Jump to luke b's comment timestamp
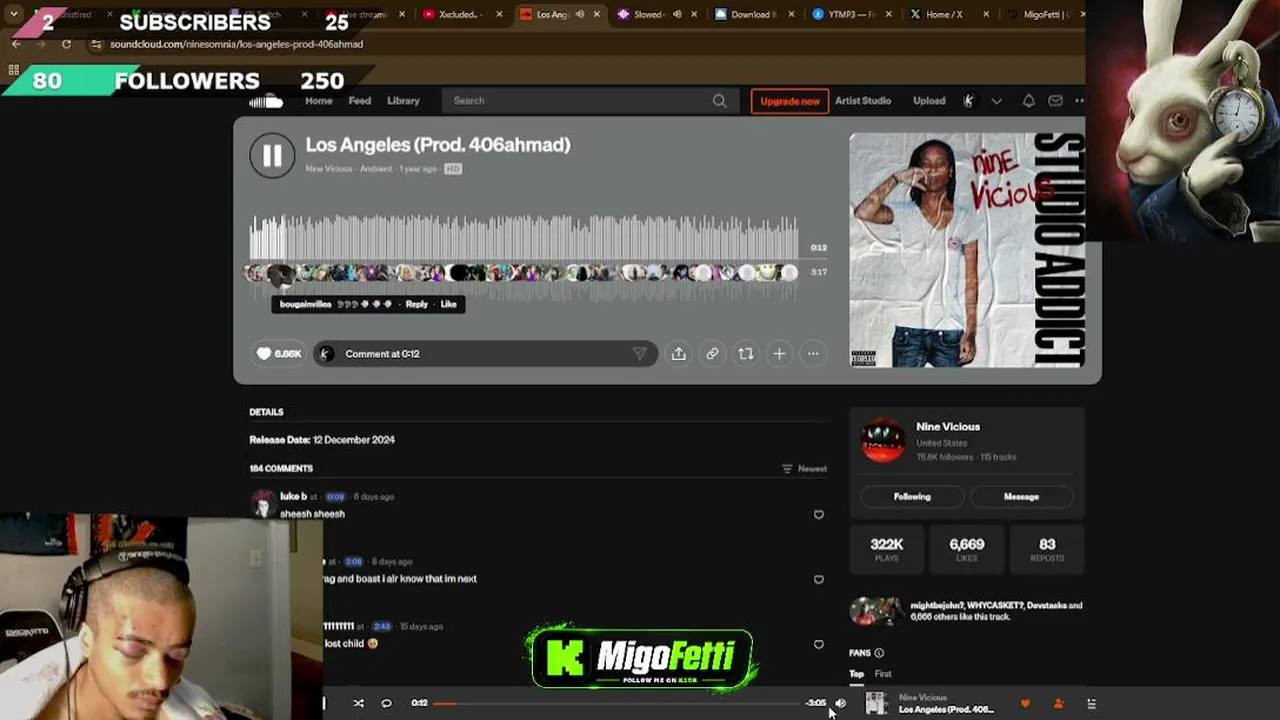The height and width of the screenshot is (720, 1280). 335,497
